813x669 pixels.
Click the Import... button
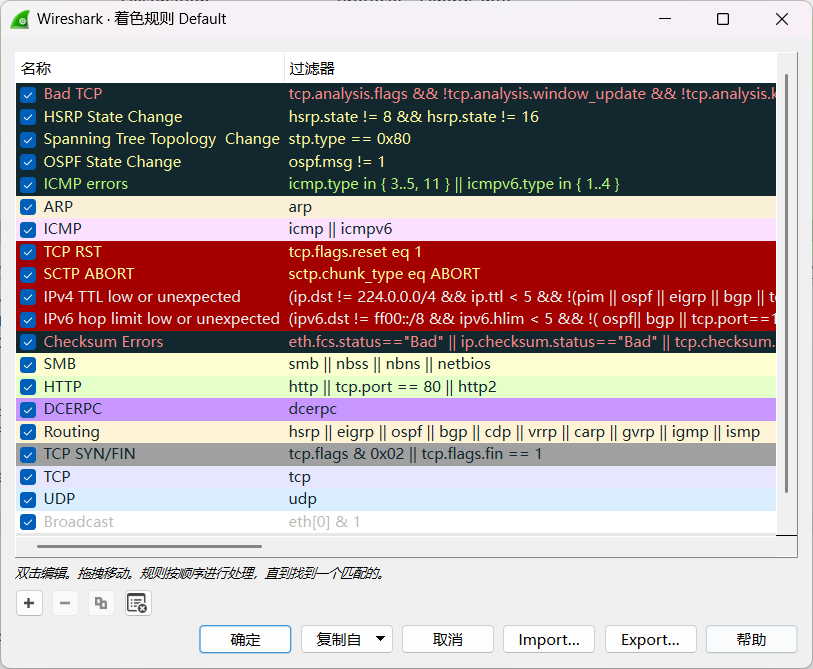[549, 639]
